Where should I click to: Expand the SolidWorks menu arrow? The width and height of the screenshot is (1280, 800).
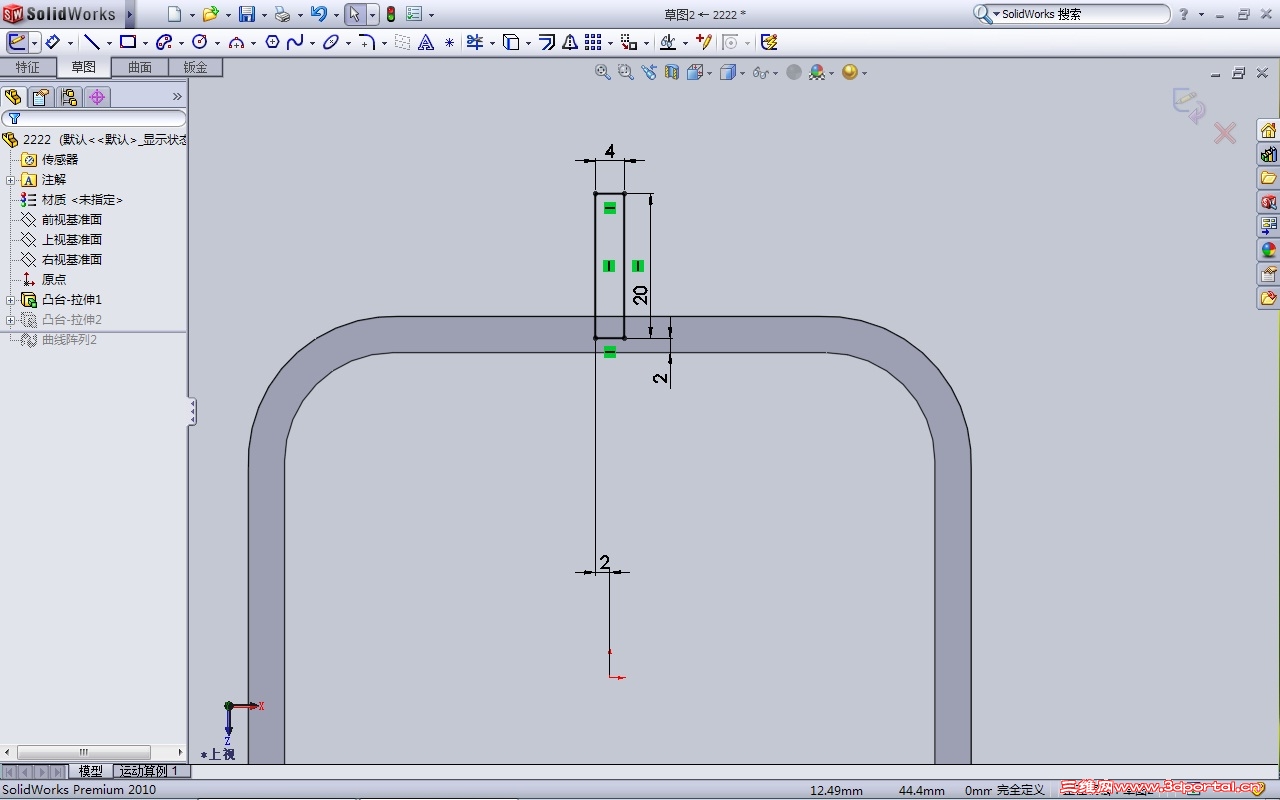pos(129,14)
